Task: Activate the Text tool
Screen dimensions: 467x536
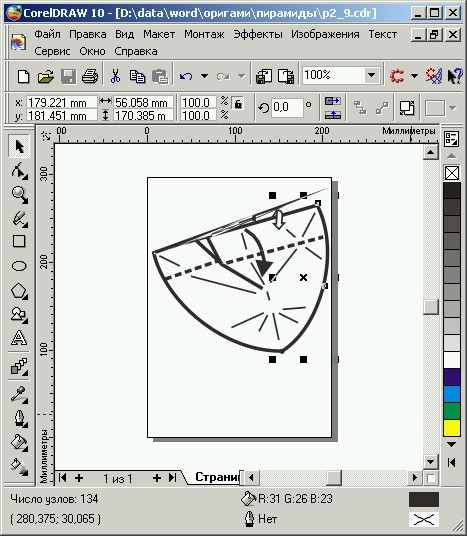Action: pyautogui.click(x=19, y=338)
